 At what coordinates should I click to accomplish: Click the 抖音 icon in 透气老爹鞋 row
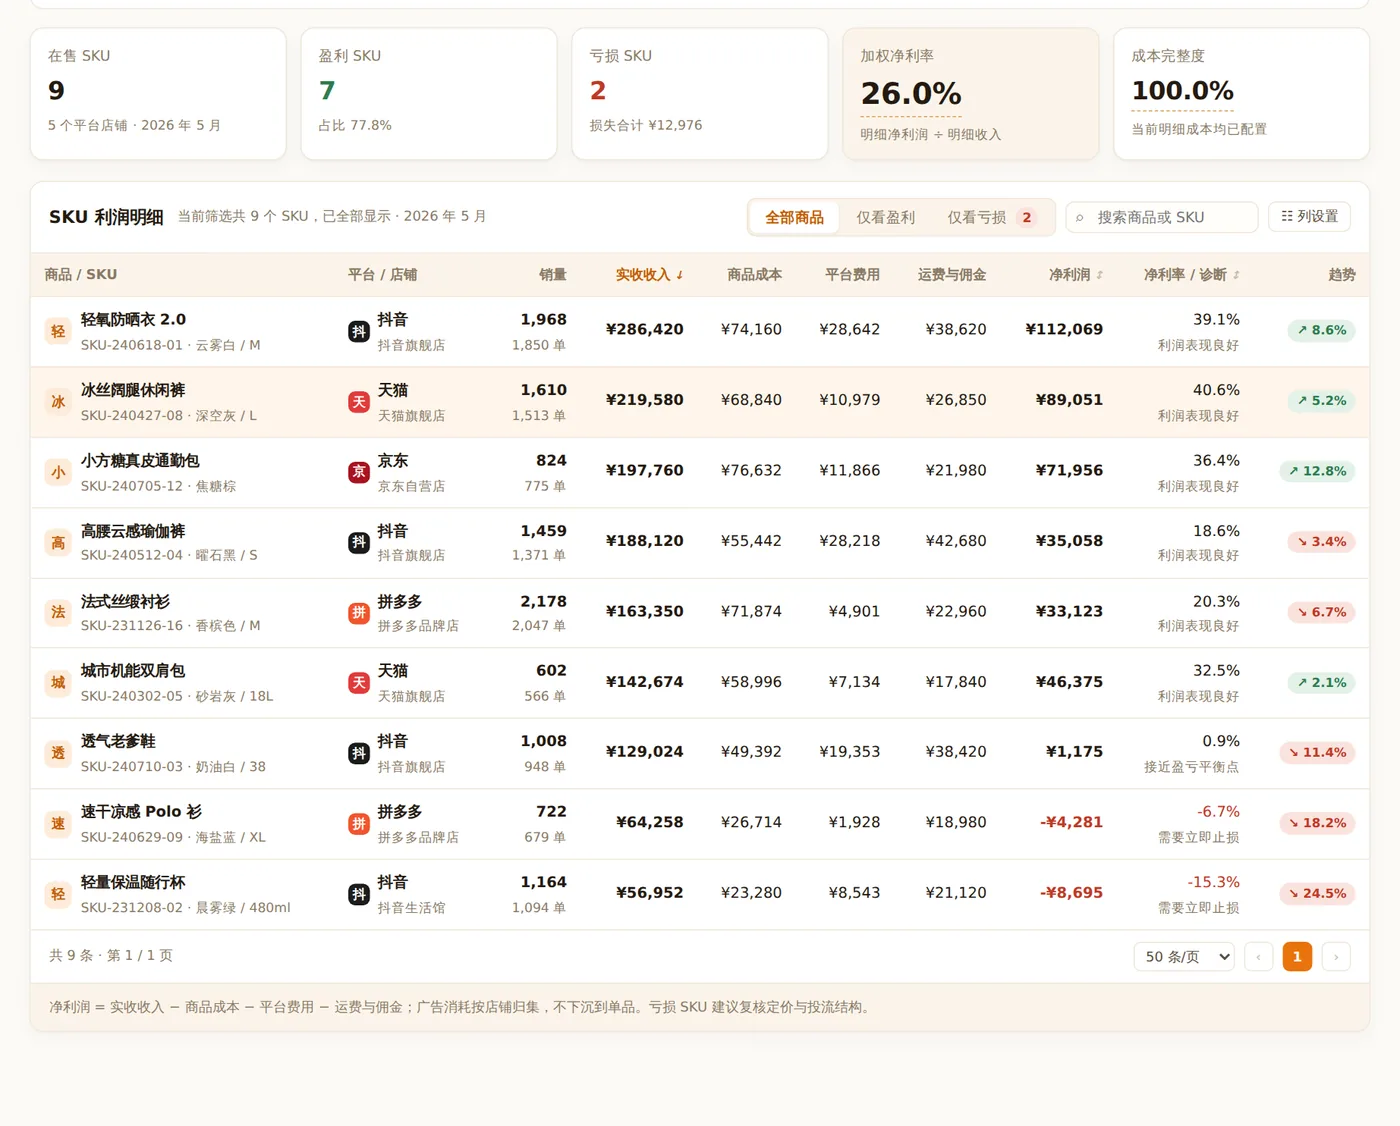(x=359, y=753)
